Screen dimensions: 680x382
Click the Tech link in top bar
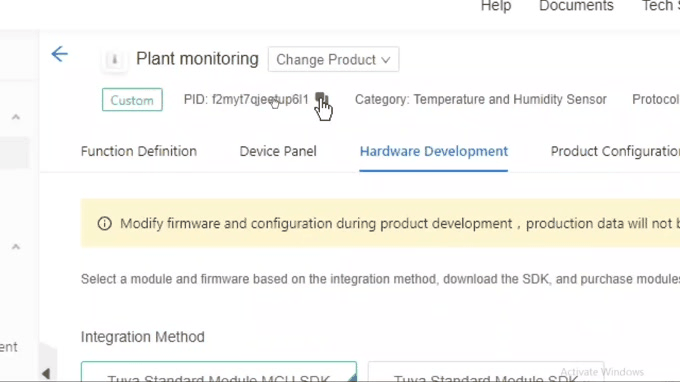tap(660, 6)
